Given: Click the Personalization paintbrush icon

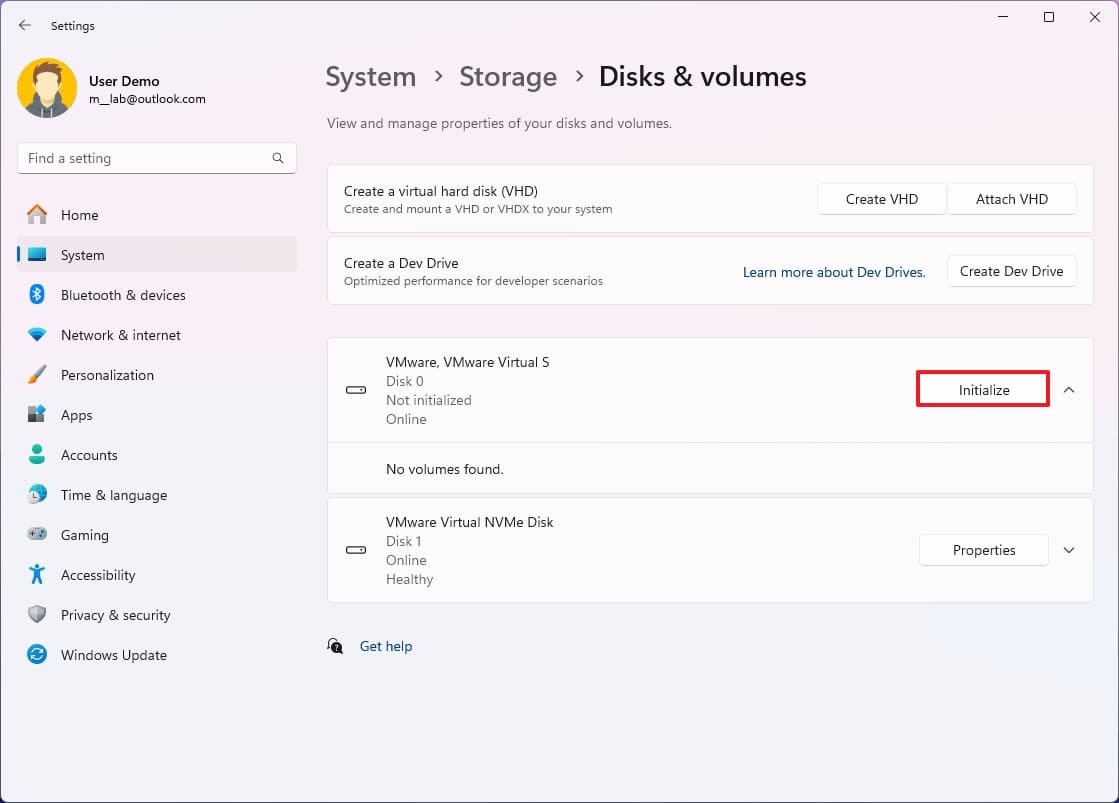Looking at the screenshot, I should pos(37,374).
